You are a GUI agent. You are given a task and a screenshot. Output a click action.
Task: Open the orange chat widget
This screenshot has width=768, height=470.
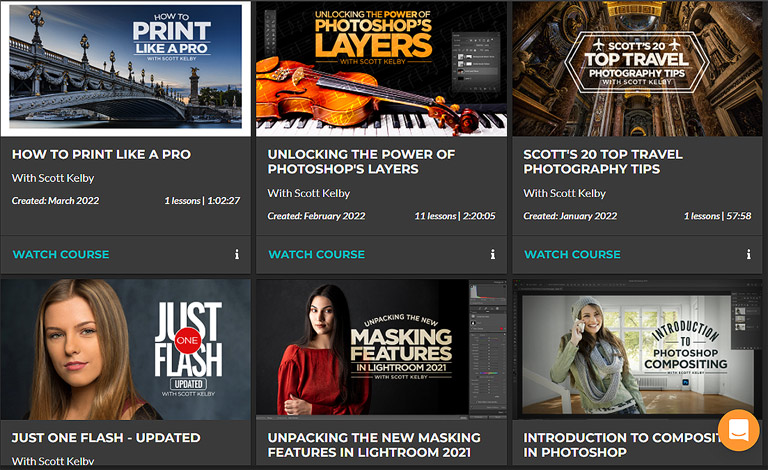(739, 430)
